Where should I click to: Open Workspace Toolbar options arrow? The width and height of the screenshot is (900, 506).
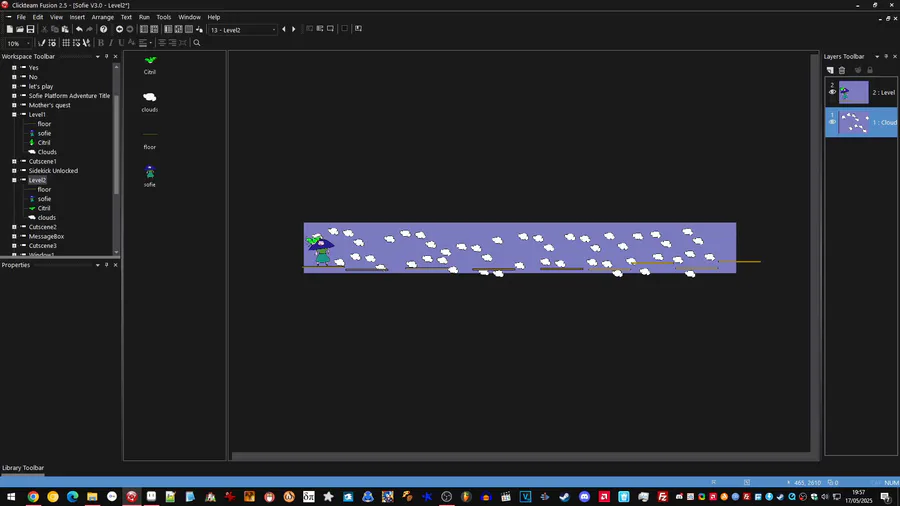tap(98, 56)
